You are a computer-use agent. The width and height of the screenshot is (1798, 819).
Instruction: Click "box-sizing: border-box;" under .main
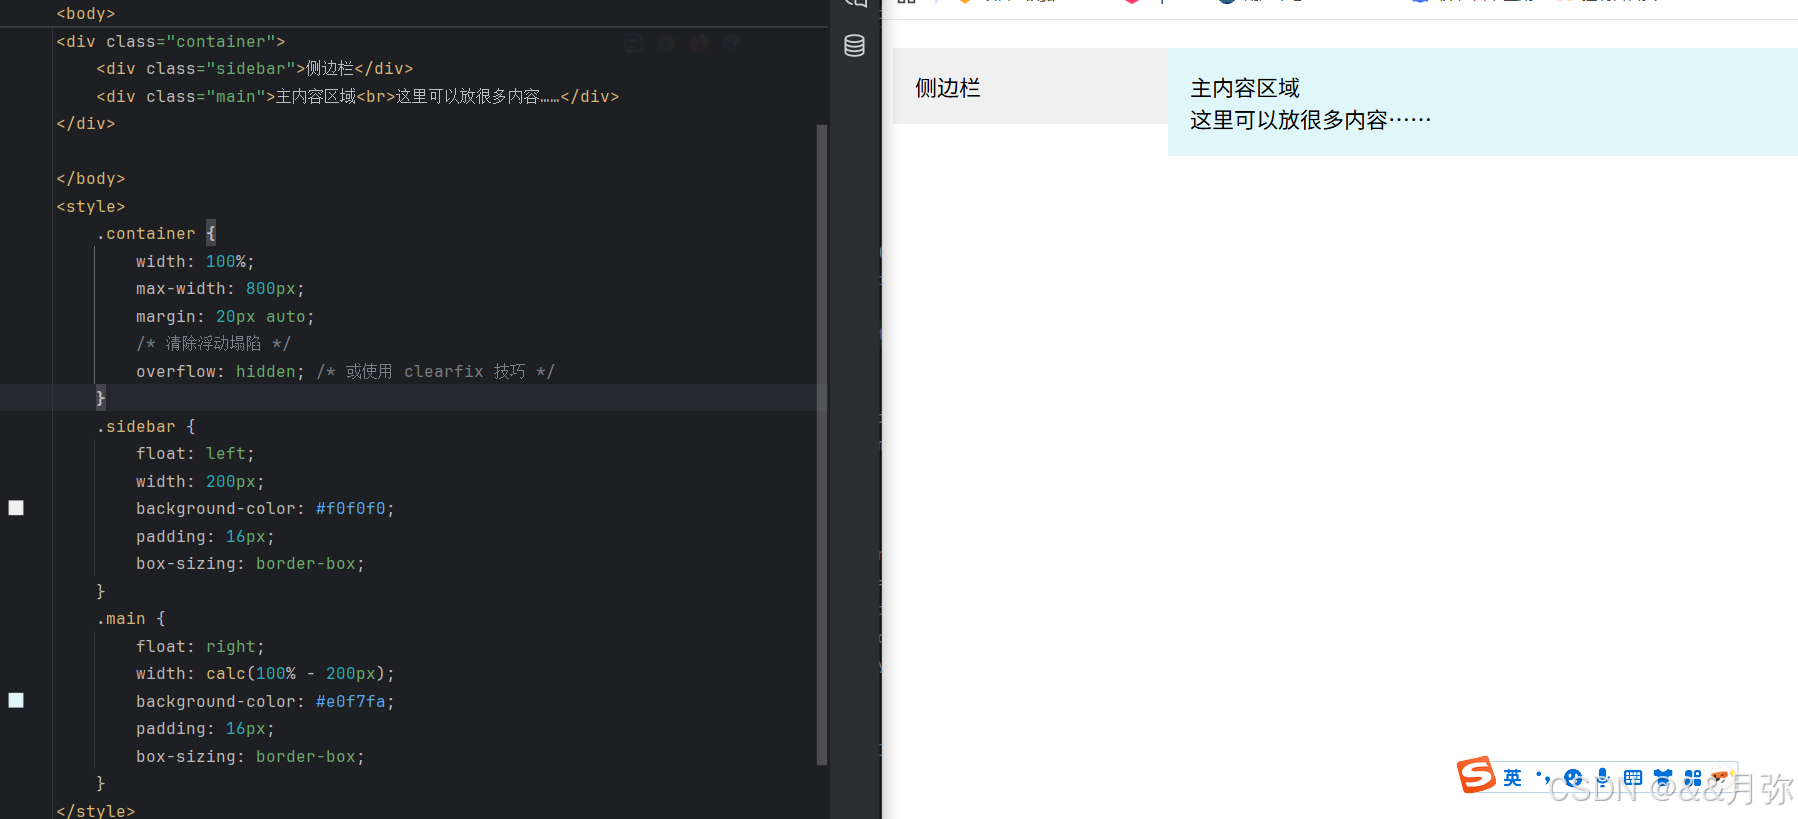(x=250, y=757)
